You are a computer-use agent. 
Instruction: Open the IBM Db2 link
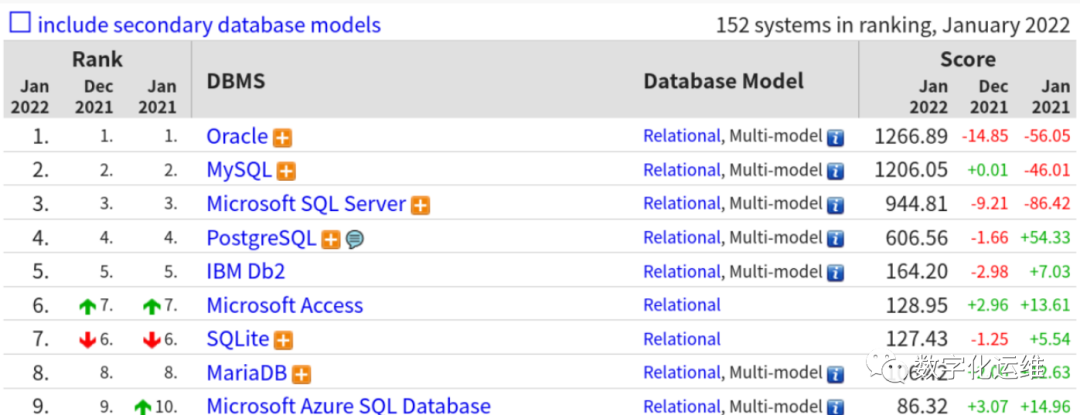(246, 272)
